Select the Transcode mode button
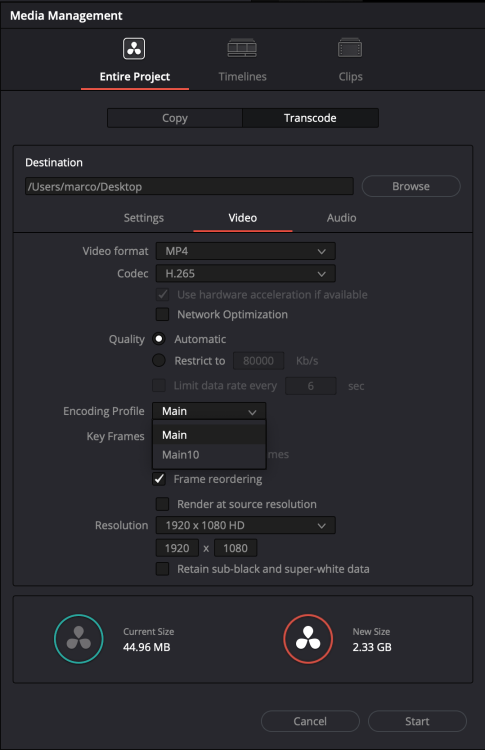This screenshot has width=485, height=750. [x=310, y=118]
